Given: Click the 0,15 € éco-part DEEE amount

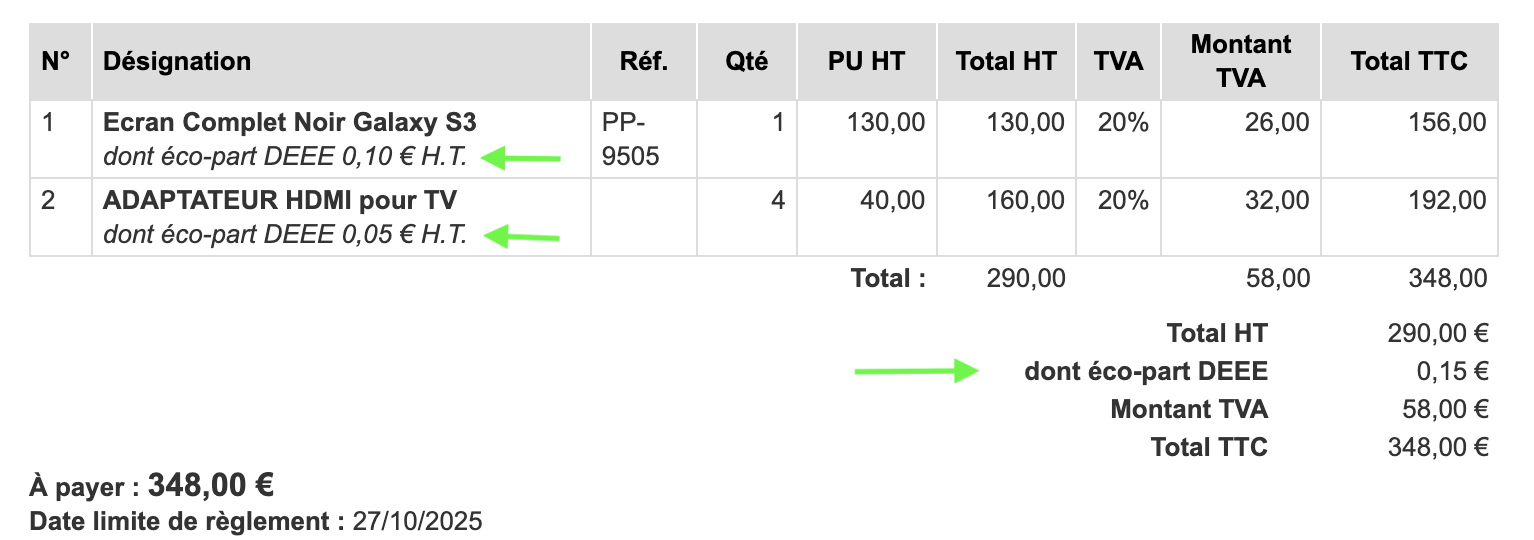Looking at the screenshot, I should click(1452, 372).
